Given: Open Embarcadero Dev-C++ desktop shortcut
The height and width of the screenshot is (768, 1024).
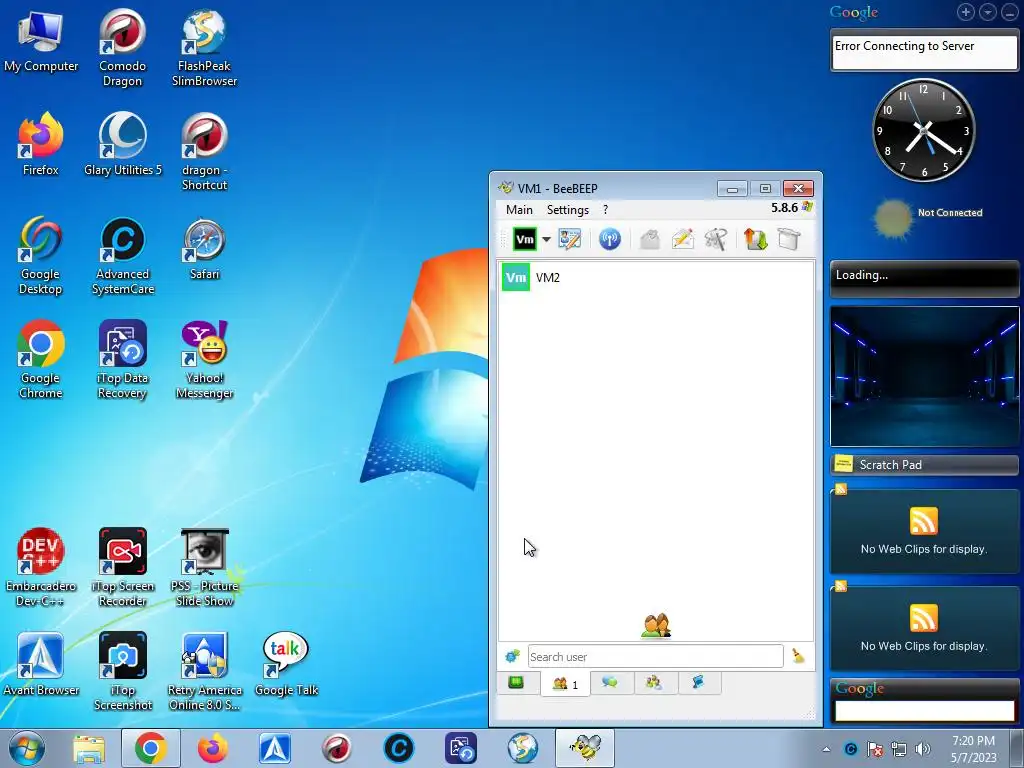Looking at the screenshot, I should coord(40,567).
